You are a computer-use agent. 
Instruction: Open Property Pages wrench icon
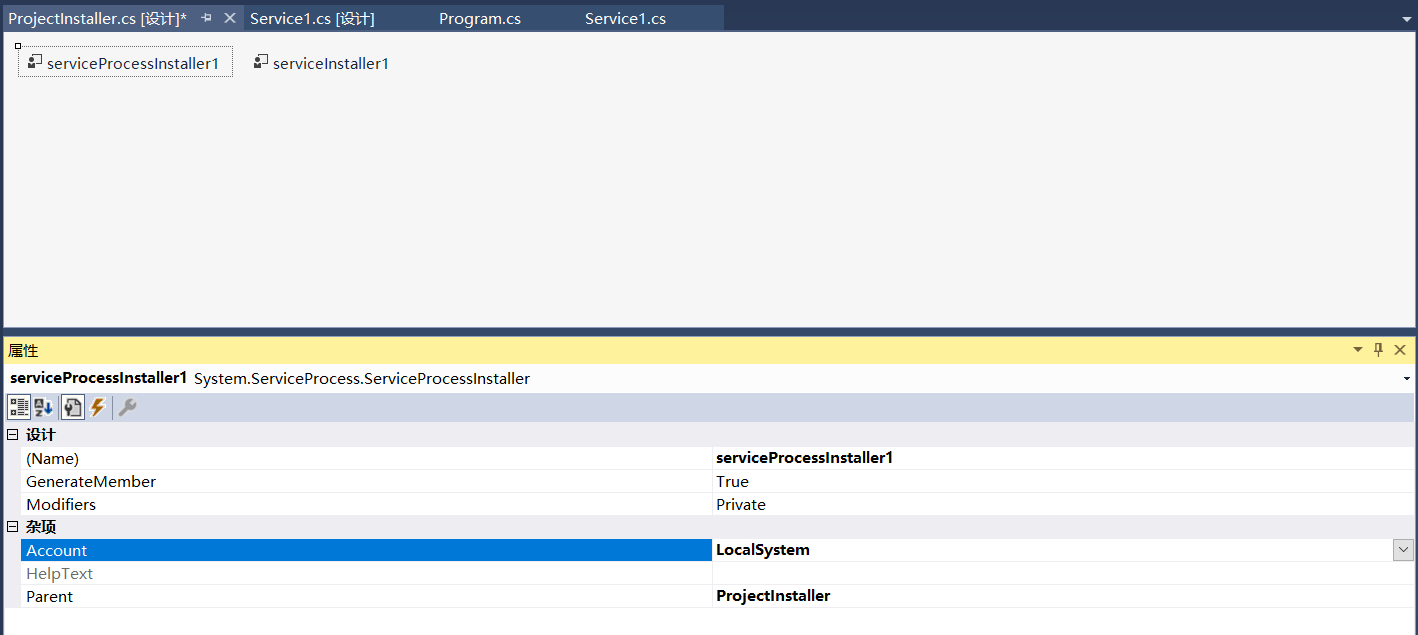127,407
